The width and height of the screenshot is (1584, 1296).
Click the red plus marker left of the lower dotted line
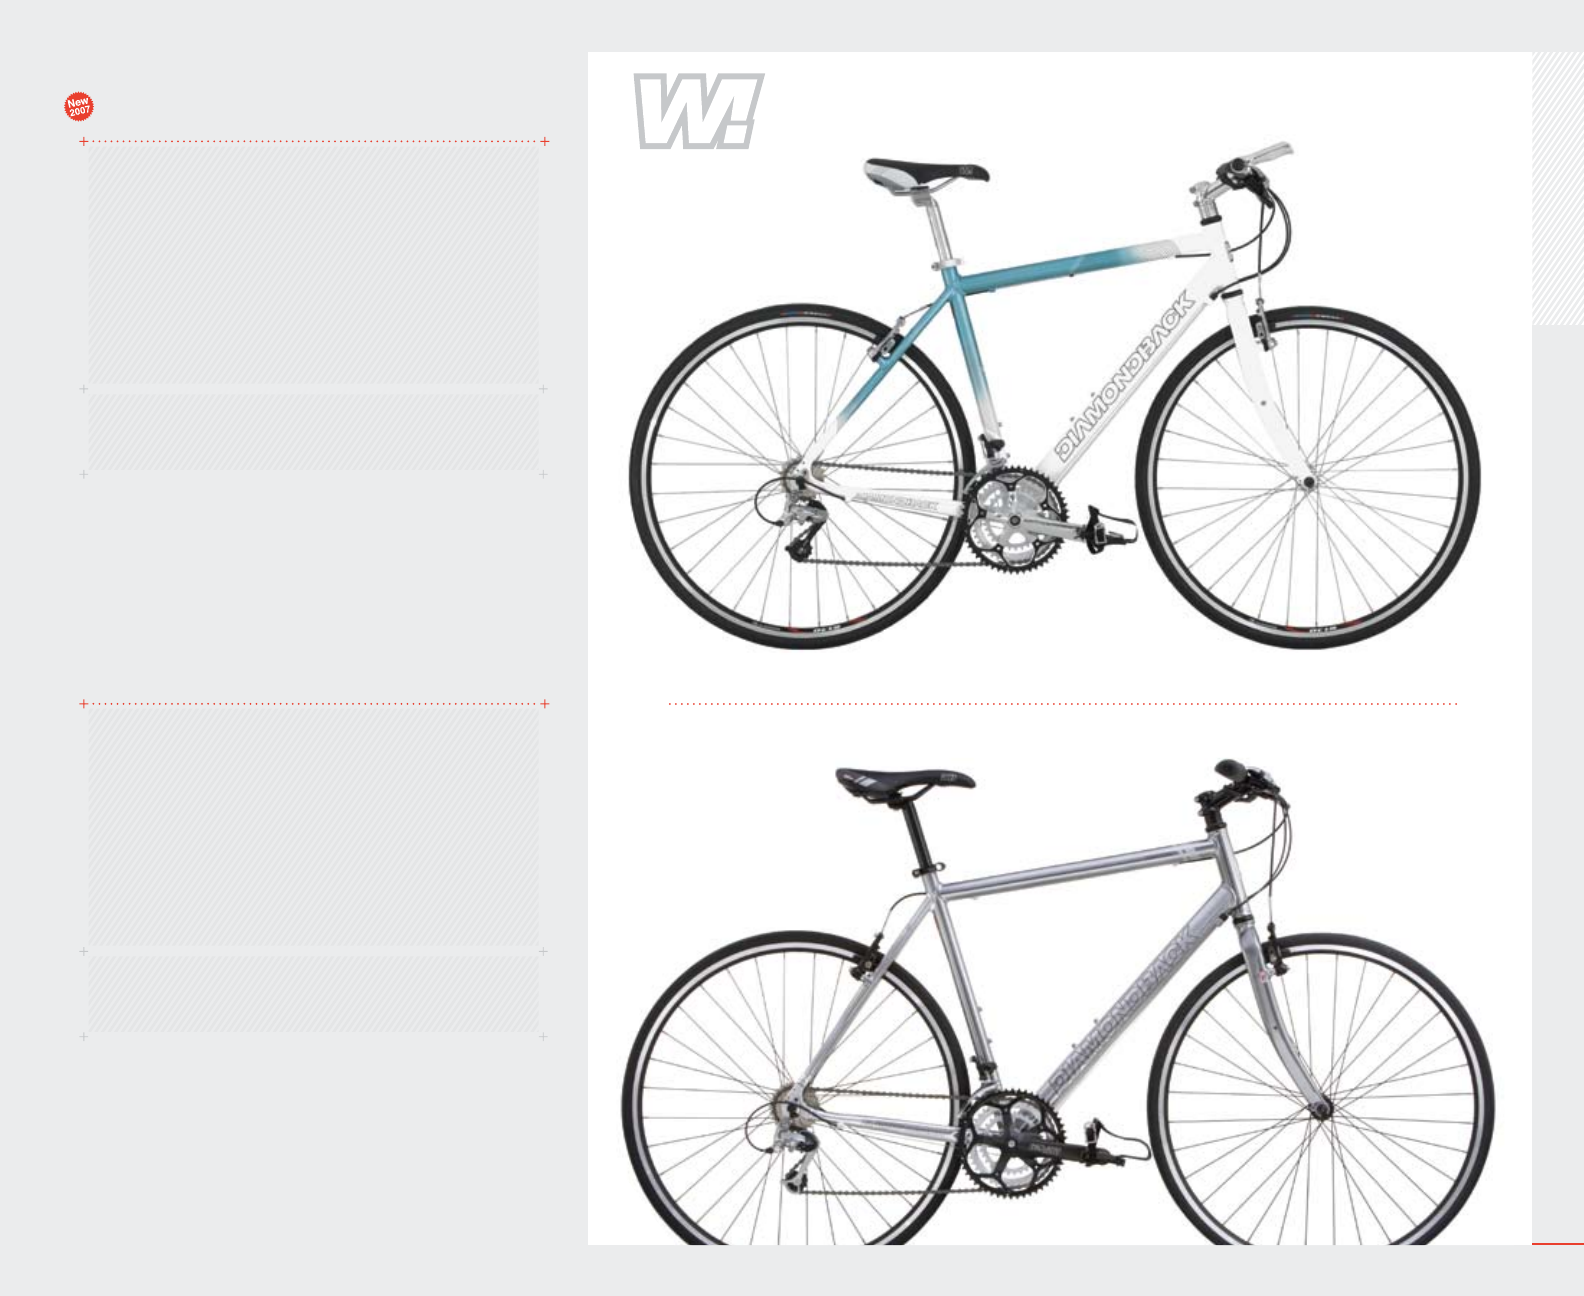[84, 704]
